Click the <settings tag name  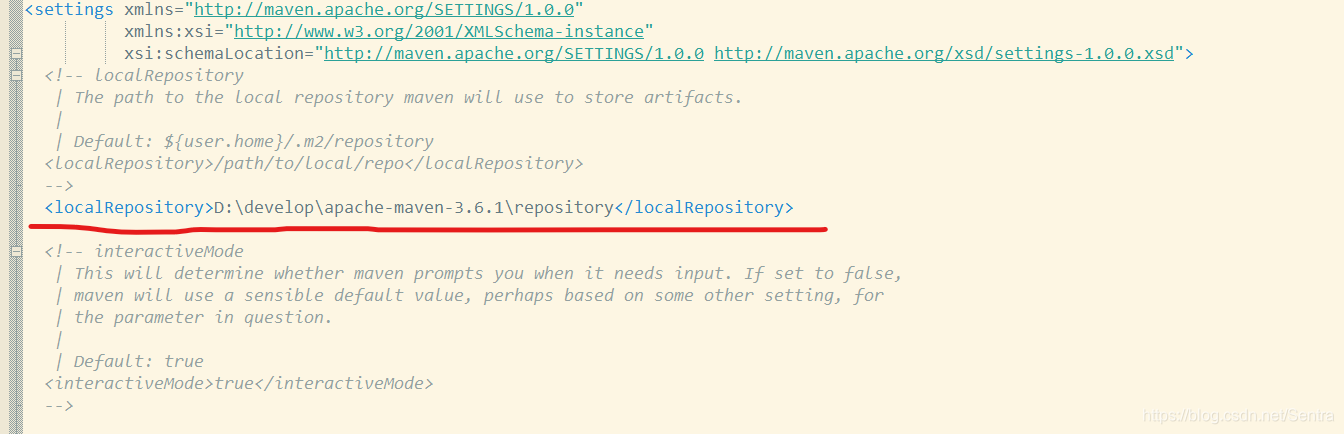(x=69, y=10)
